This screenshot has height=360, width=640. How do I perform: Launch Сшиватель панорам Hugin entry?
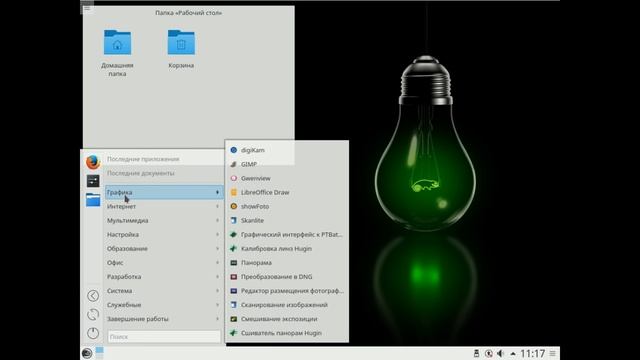click(x=287, y=333)
